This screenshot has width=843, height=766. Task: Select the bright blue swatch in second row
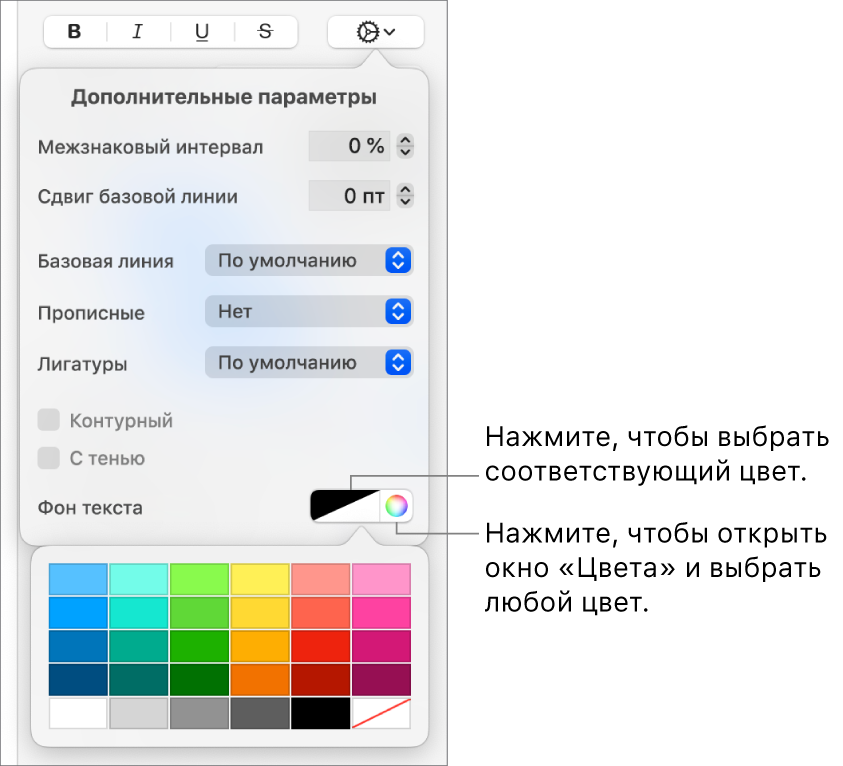78,613
